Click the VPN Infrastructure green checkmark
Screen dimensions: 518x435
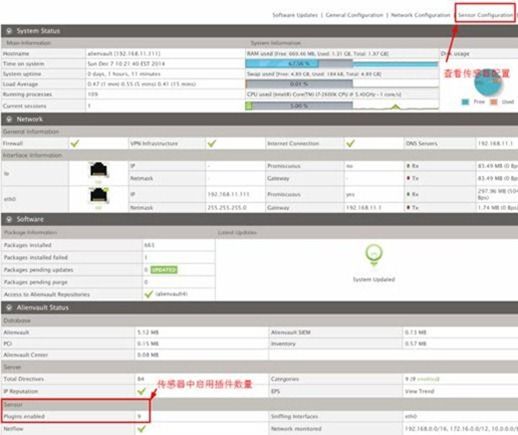[x=212, y=143]
